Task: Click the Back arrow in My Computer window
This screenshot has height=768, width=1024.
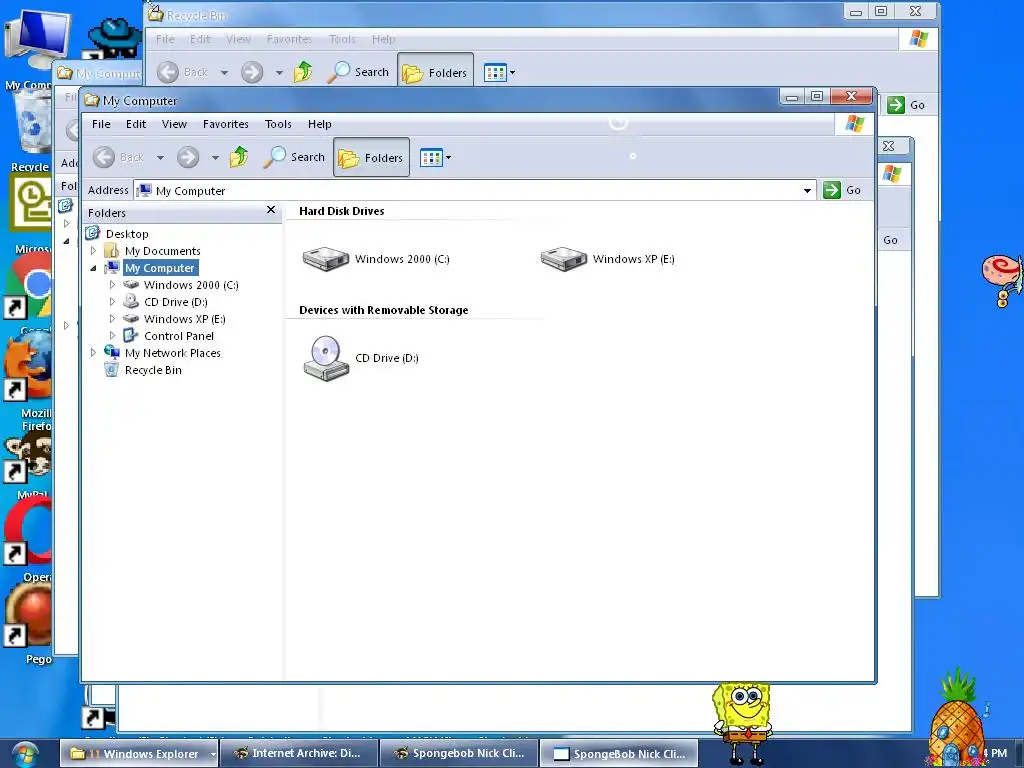Action: tap(104, 157)
